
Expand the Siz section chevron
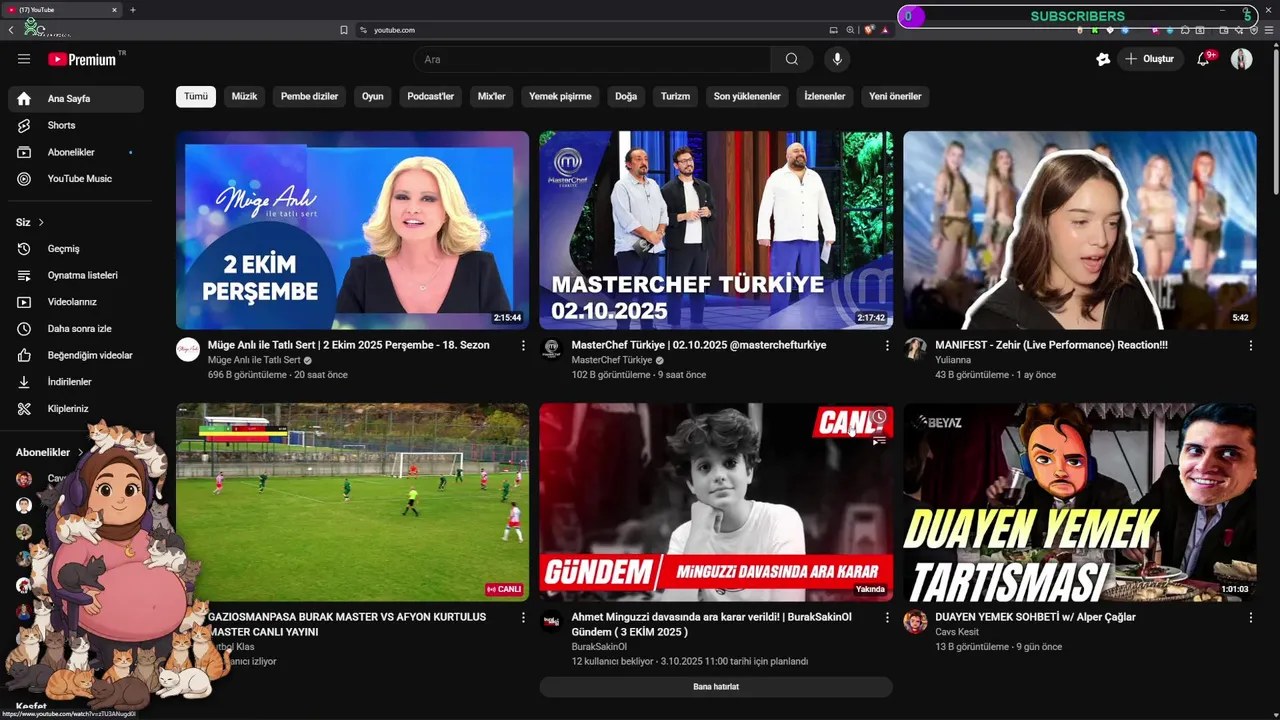click(x=41, y=222)
